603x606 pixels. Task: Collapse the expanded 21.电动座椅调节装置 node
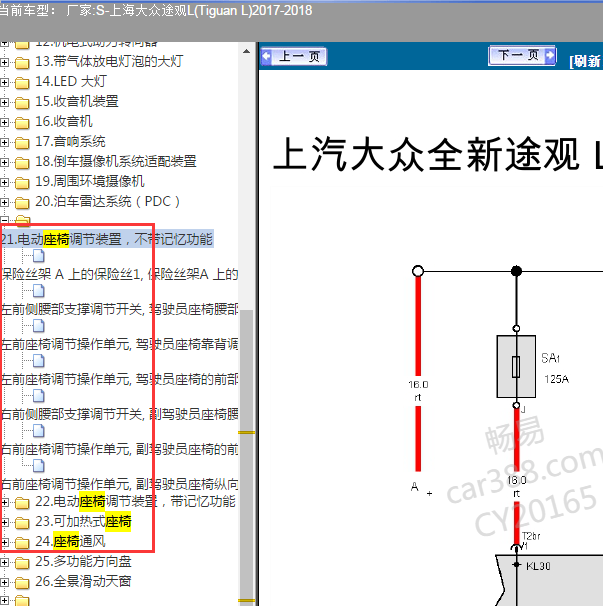(x=4, y=220)
